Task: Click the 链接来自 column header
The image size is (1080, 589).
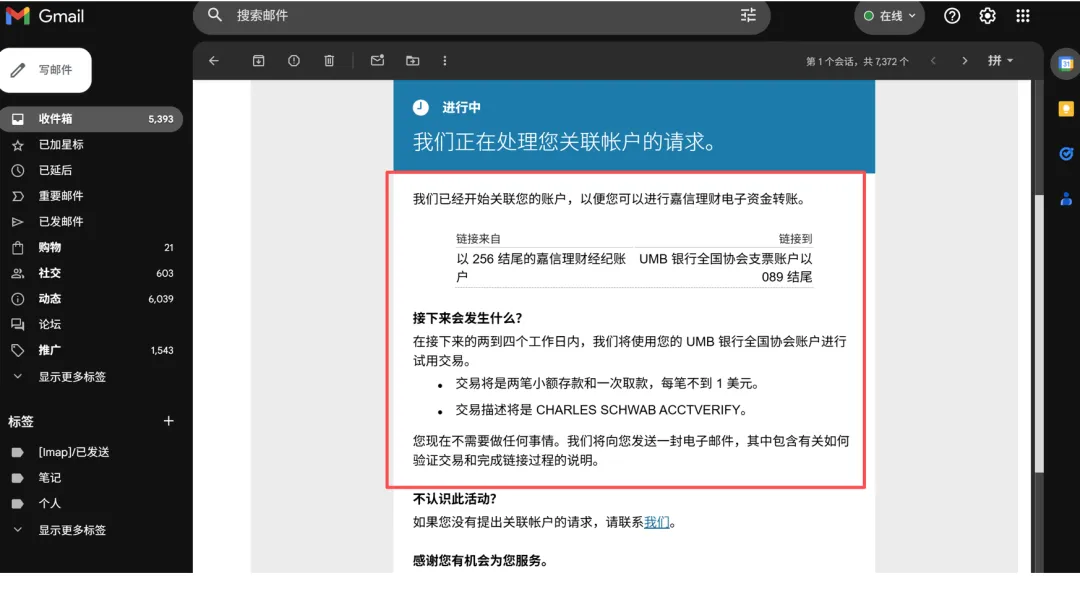Action: [x=478, y=239]
